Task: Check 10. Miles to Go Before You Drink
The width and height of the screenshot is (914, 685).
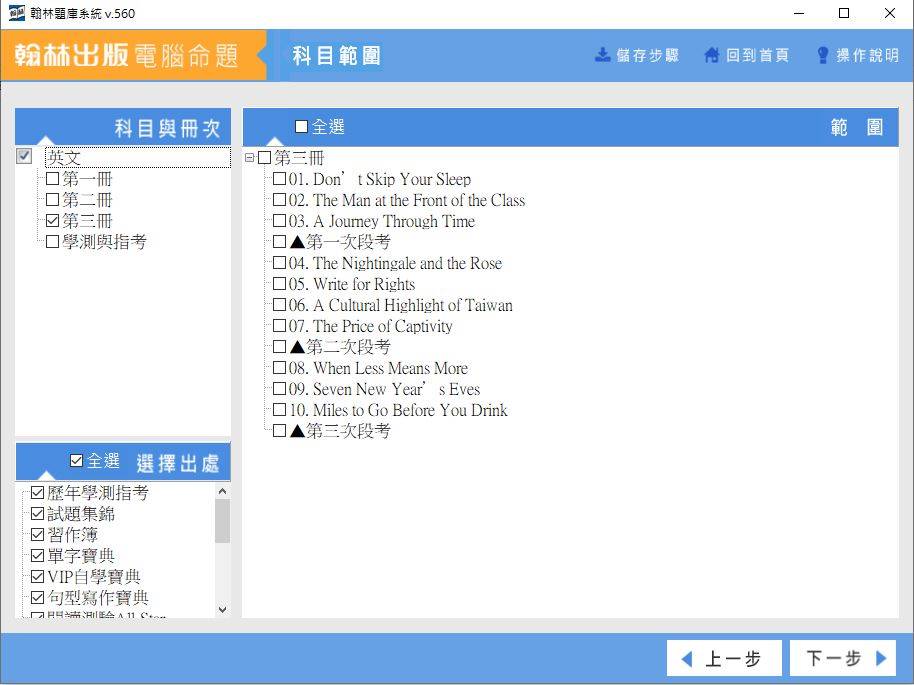Action: (280, 409)
